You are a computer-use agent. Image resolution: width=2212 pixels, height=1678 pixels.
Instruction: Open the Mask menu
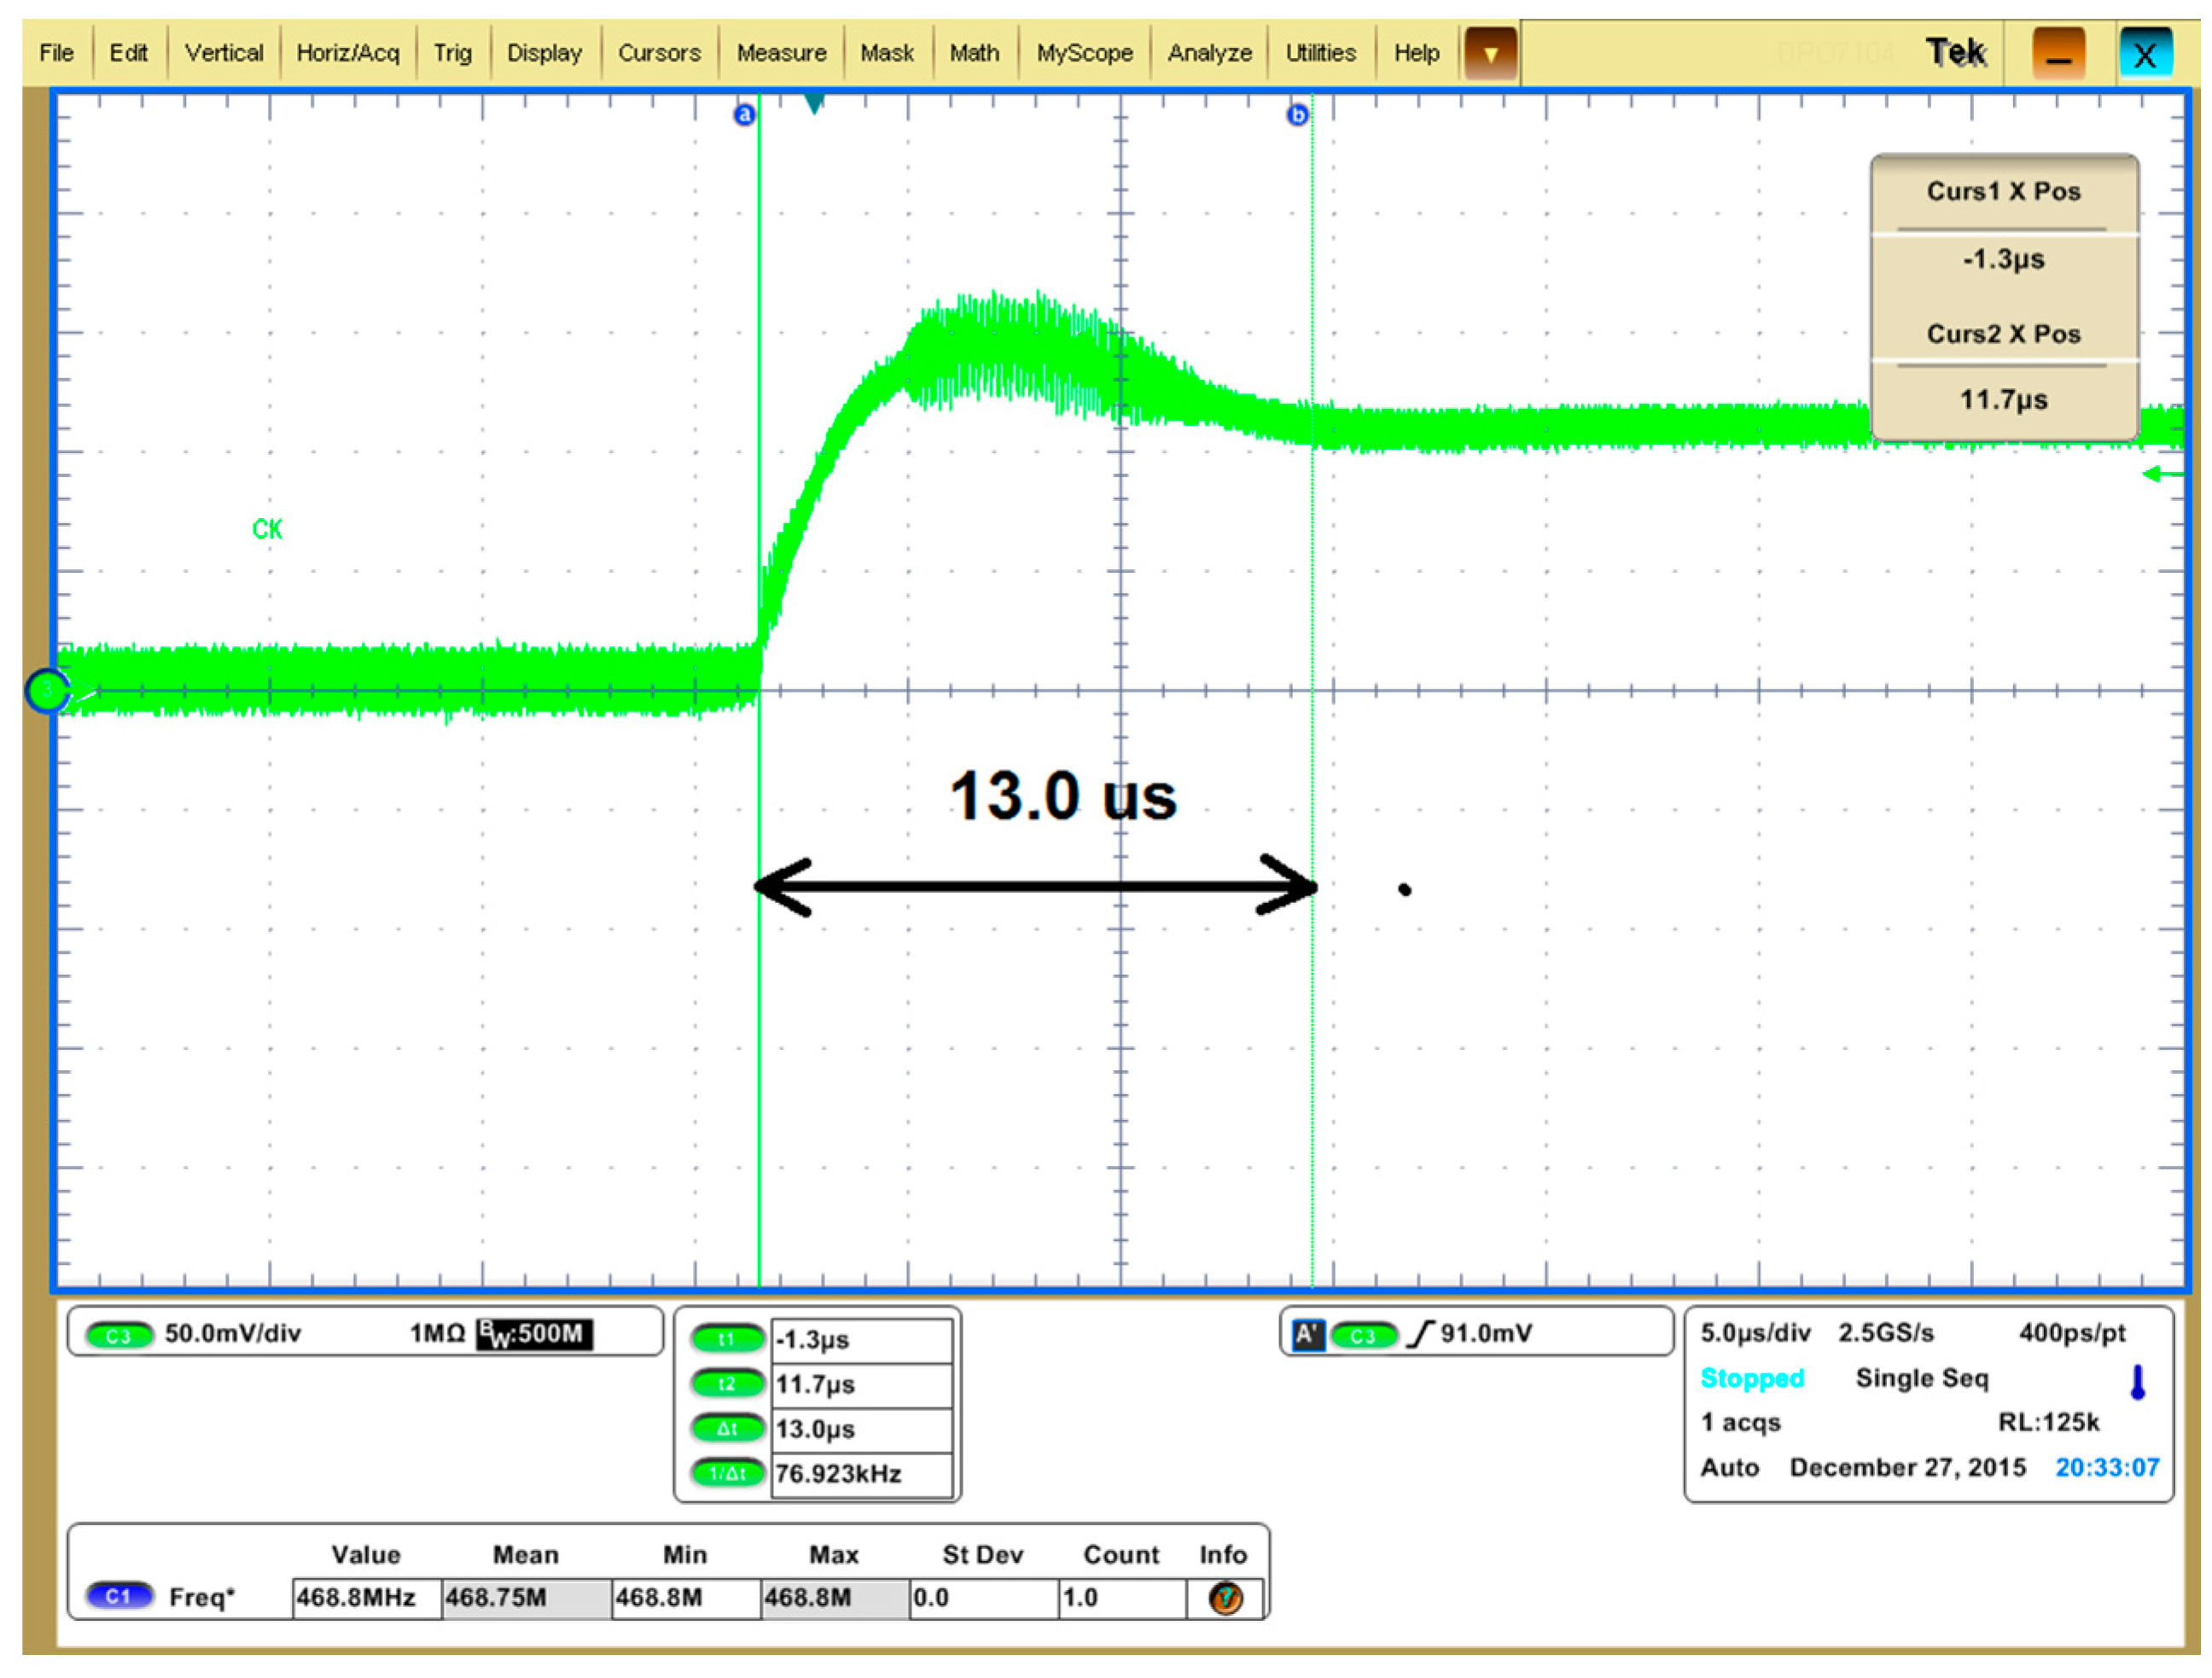(887, 53)
